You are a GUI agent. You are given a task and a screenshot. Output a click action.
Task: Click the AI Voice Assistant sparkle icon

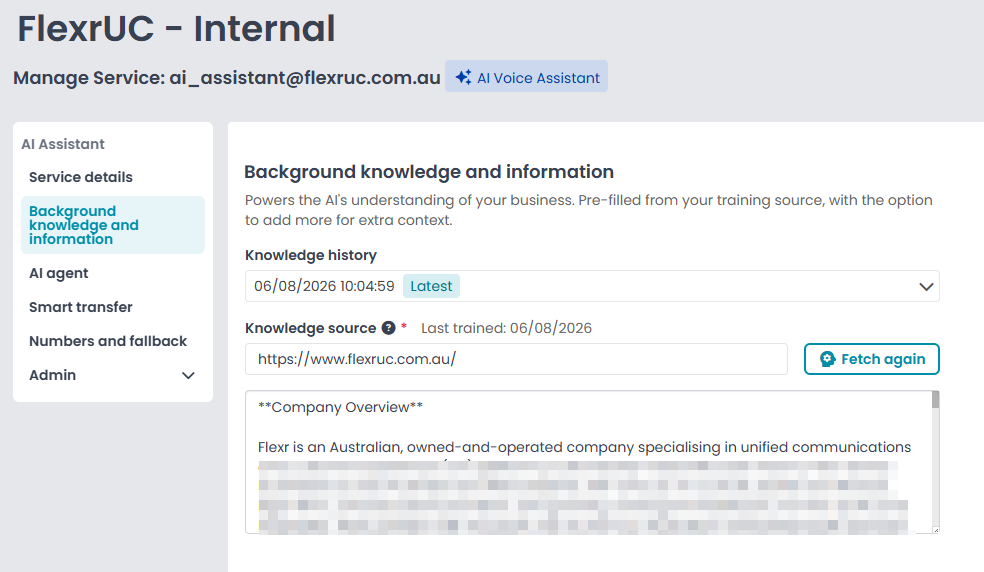463,77
